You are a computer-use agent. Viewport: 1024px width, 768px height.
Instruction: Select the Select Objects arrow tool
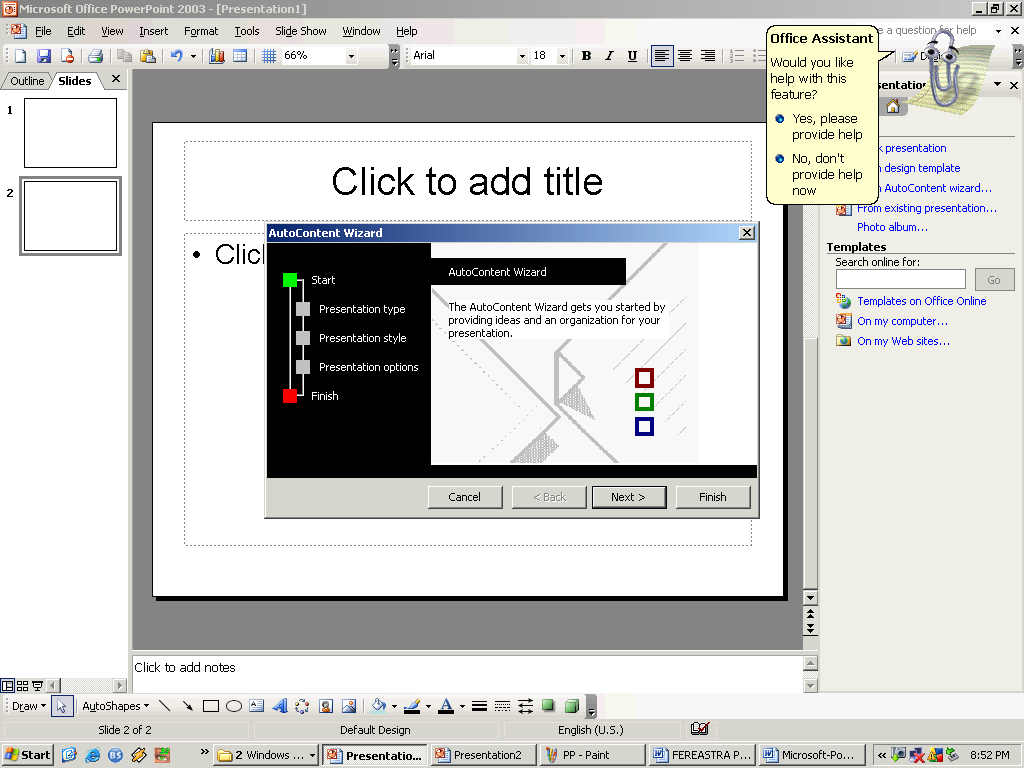coord(61,706)
